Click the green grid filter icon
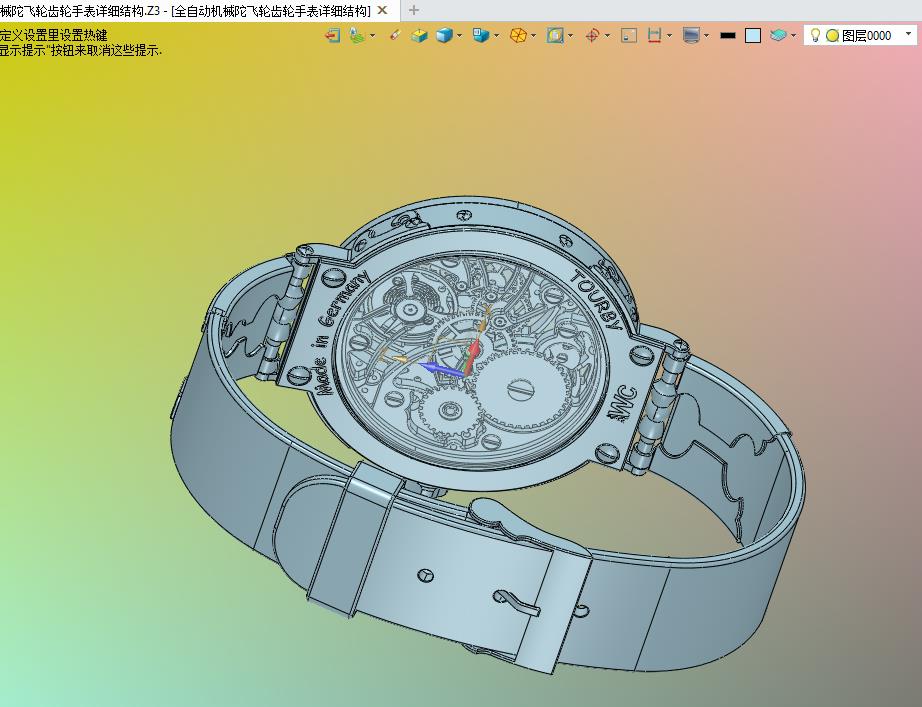 tap(356, 36)
